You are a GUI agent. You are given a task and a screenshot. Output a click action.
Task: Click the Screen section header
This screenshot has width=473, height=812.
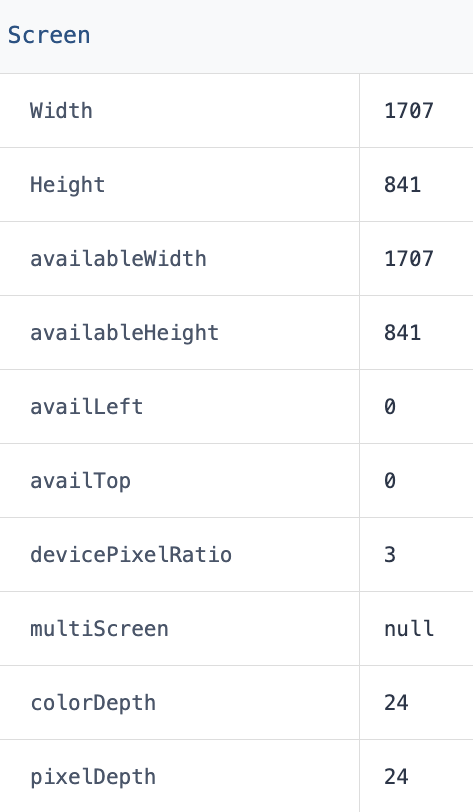click(x=49, y=35)
